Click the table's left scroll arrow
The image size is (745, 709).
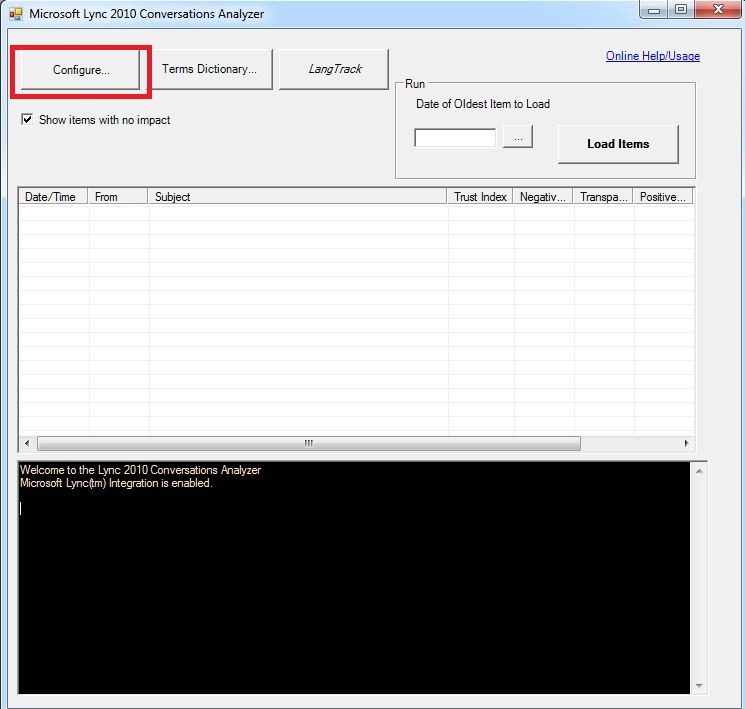pyautogui.click(x=27, y=443)
